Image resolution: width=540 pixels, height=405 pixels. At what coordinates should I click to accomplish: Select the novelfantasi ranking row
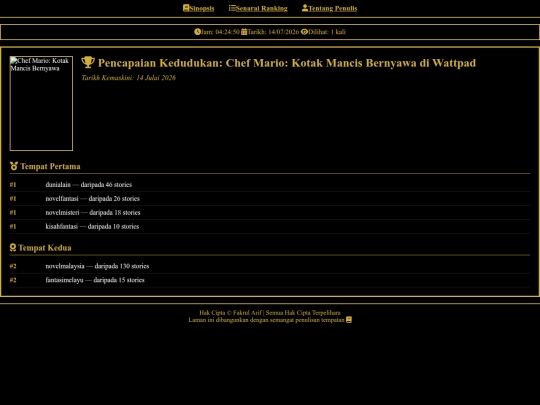point(270,198)
